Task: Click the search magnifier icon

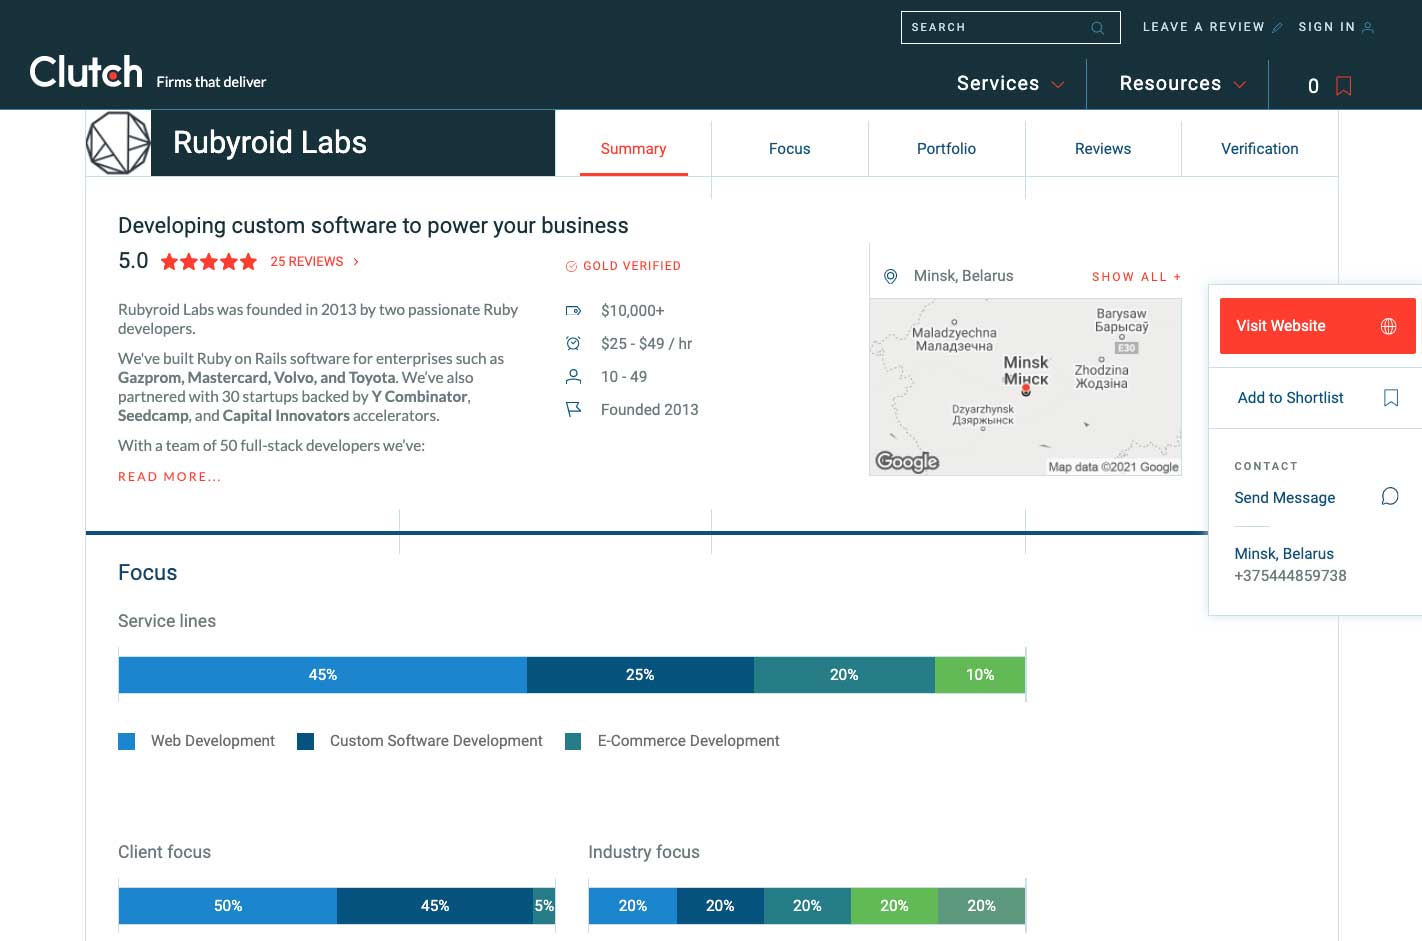Action: [1097, 28]
